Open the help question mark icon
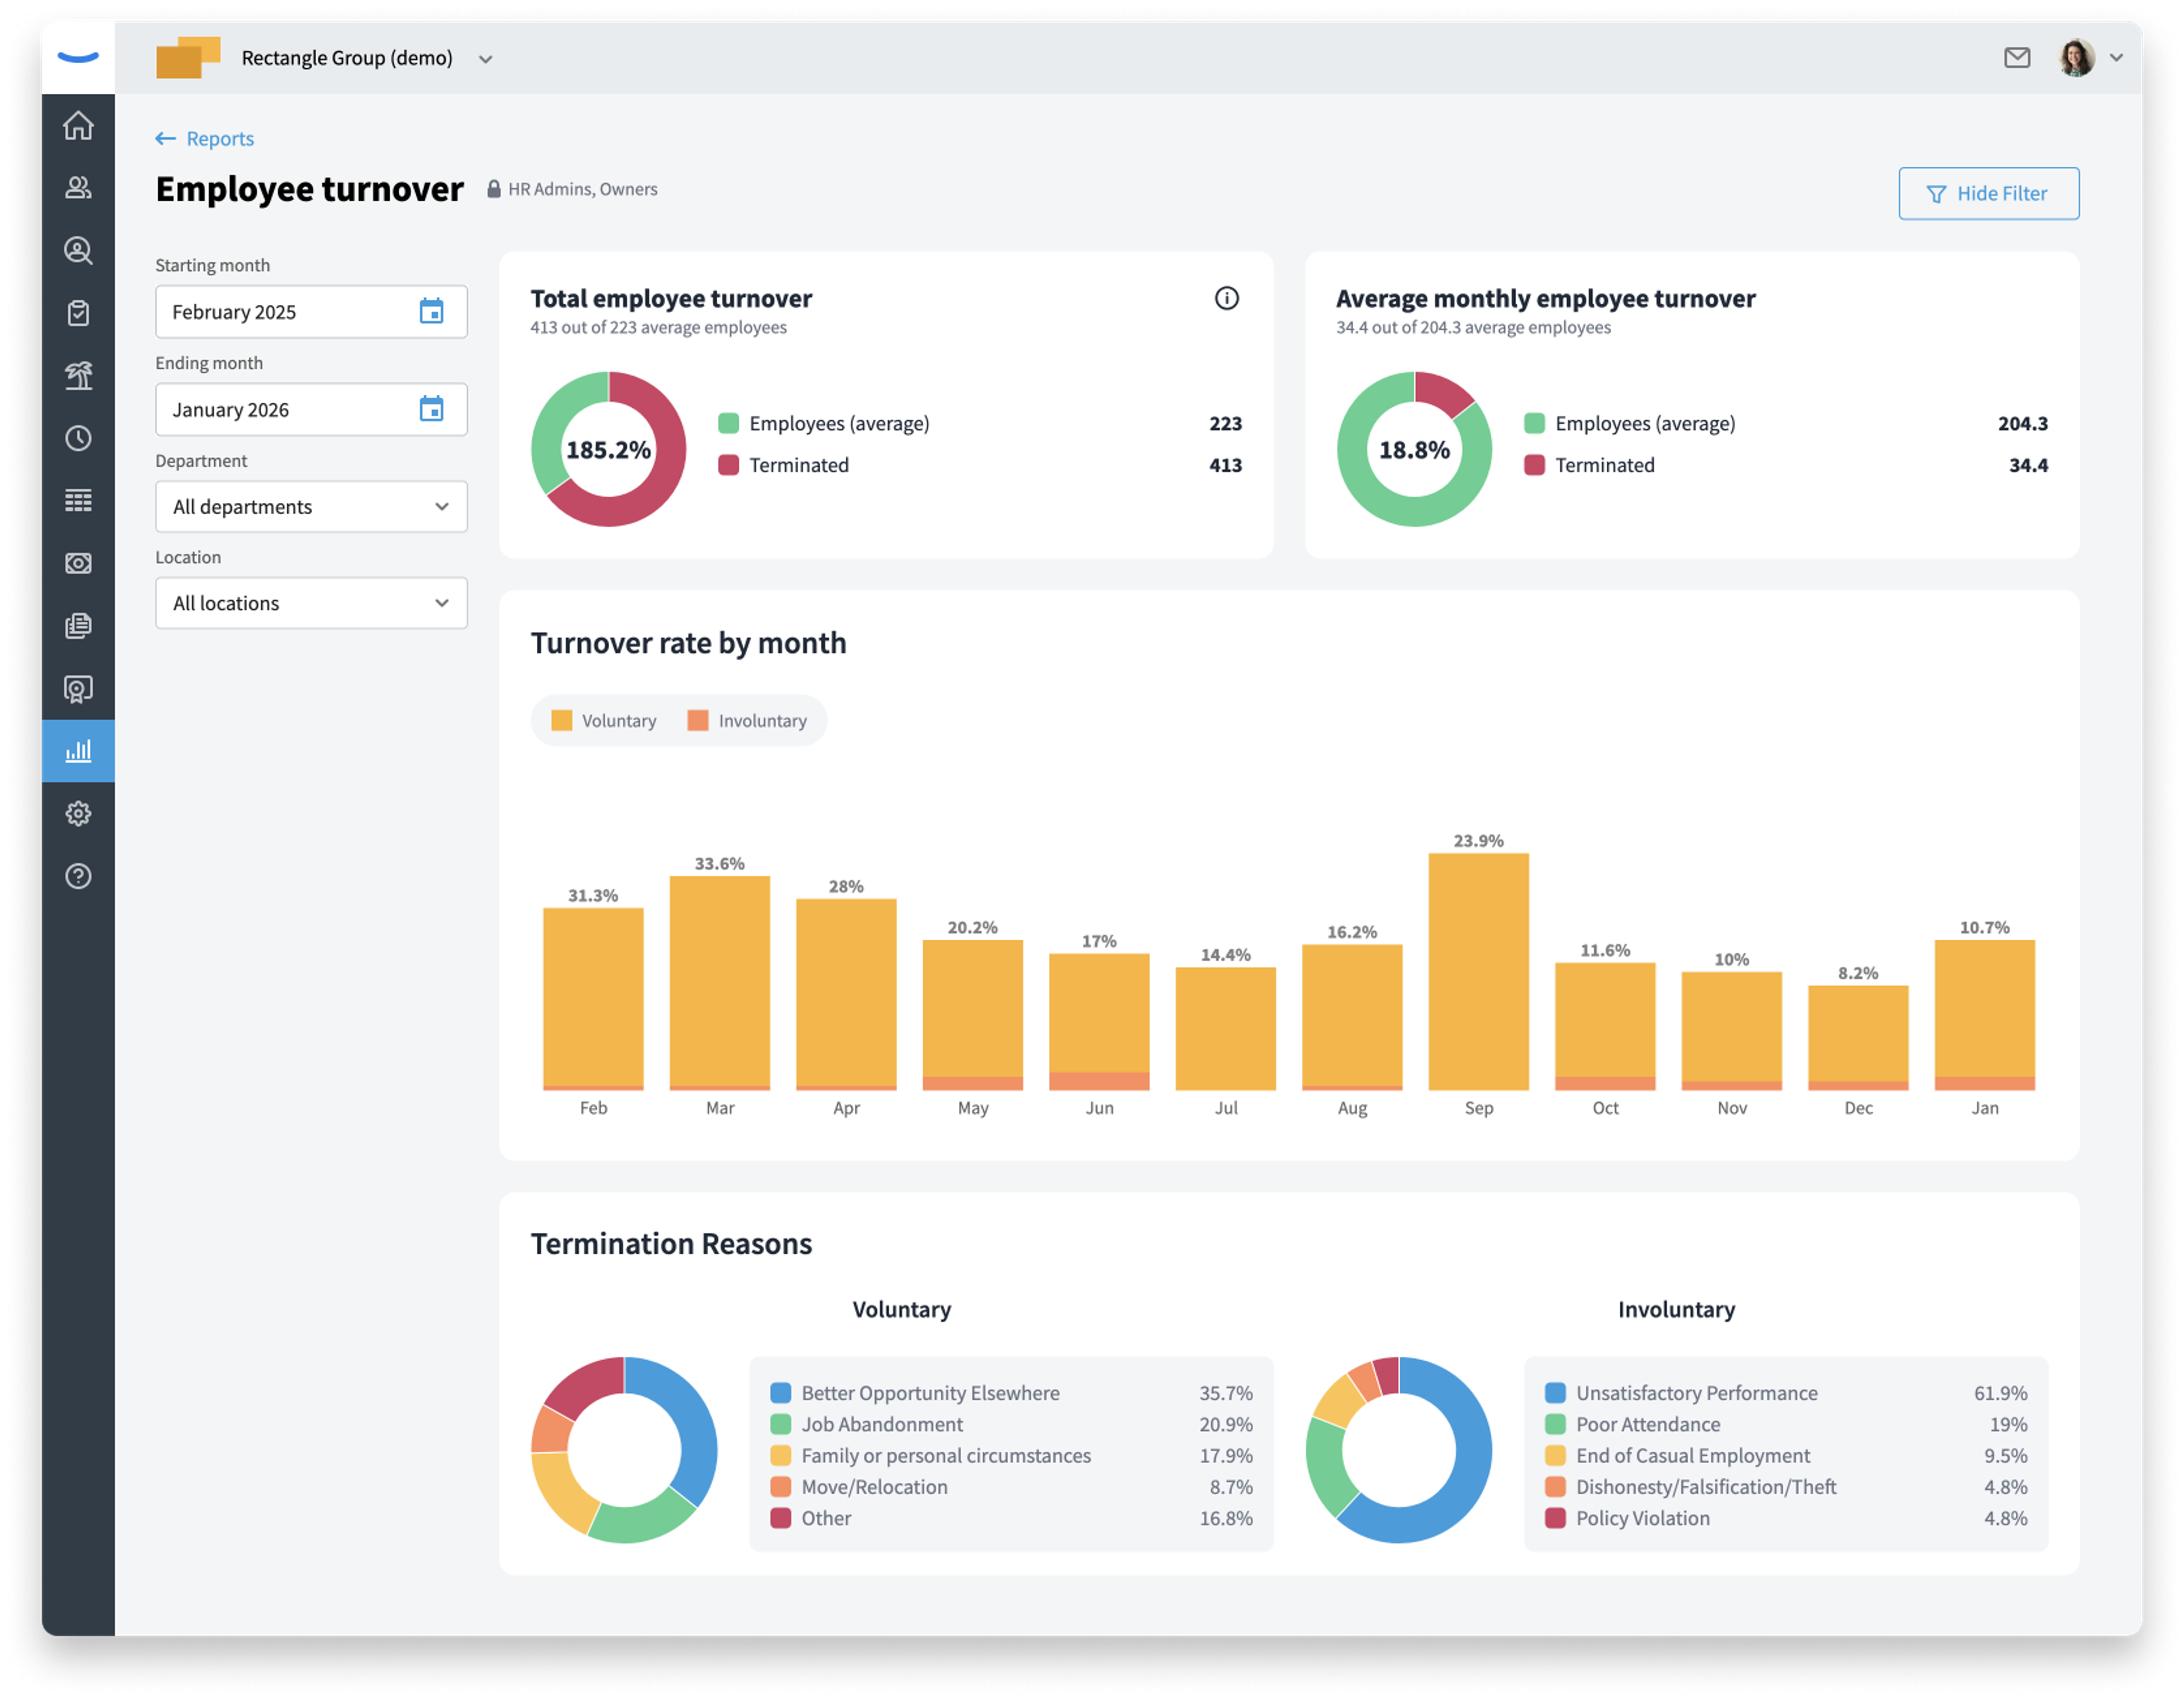This screenshot has height=1698, width=2184. click(x=78, y=876)
